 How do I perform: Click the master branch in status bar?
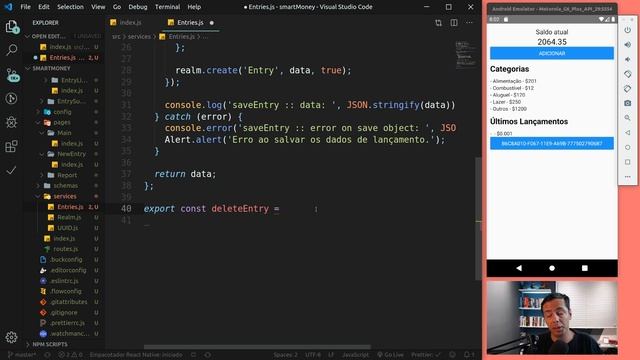tap(22, 355)
